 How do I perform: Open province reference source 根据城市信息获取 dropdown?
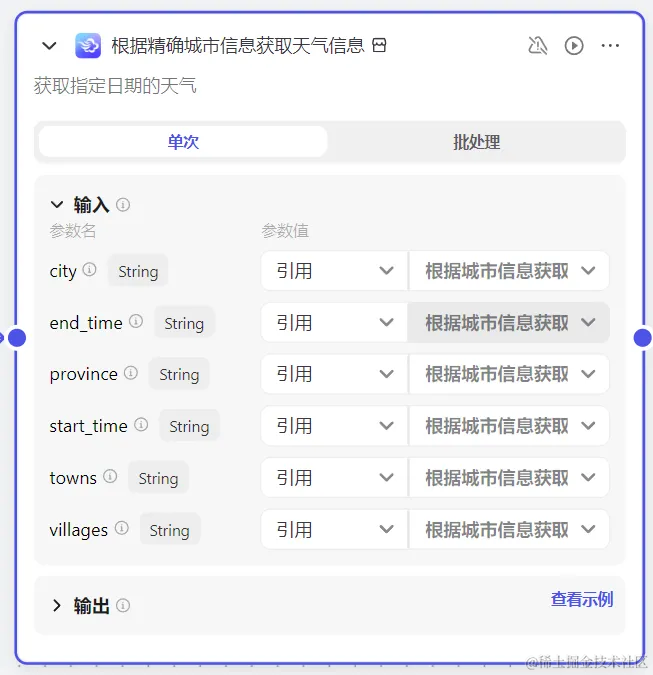click(x=509, y=374)
